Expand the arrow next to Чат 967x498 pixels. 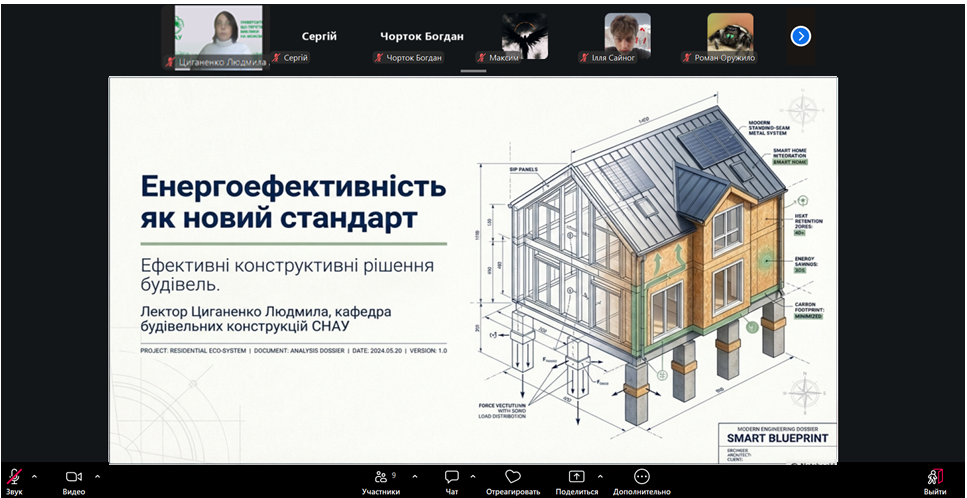[473, 476]
